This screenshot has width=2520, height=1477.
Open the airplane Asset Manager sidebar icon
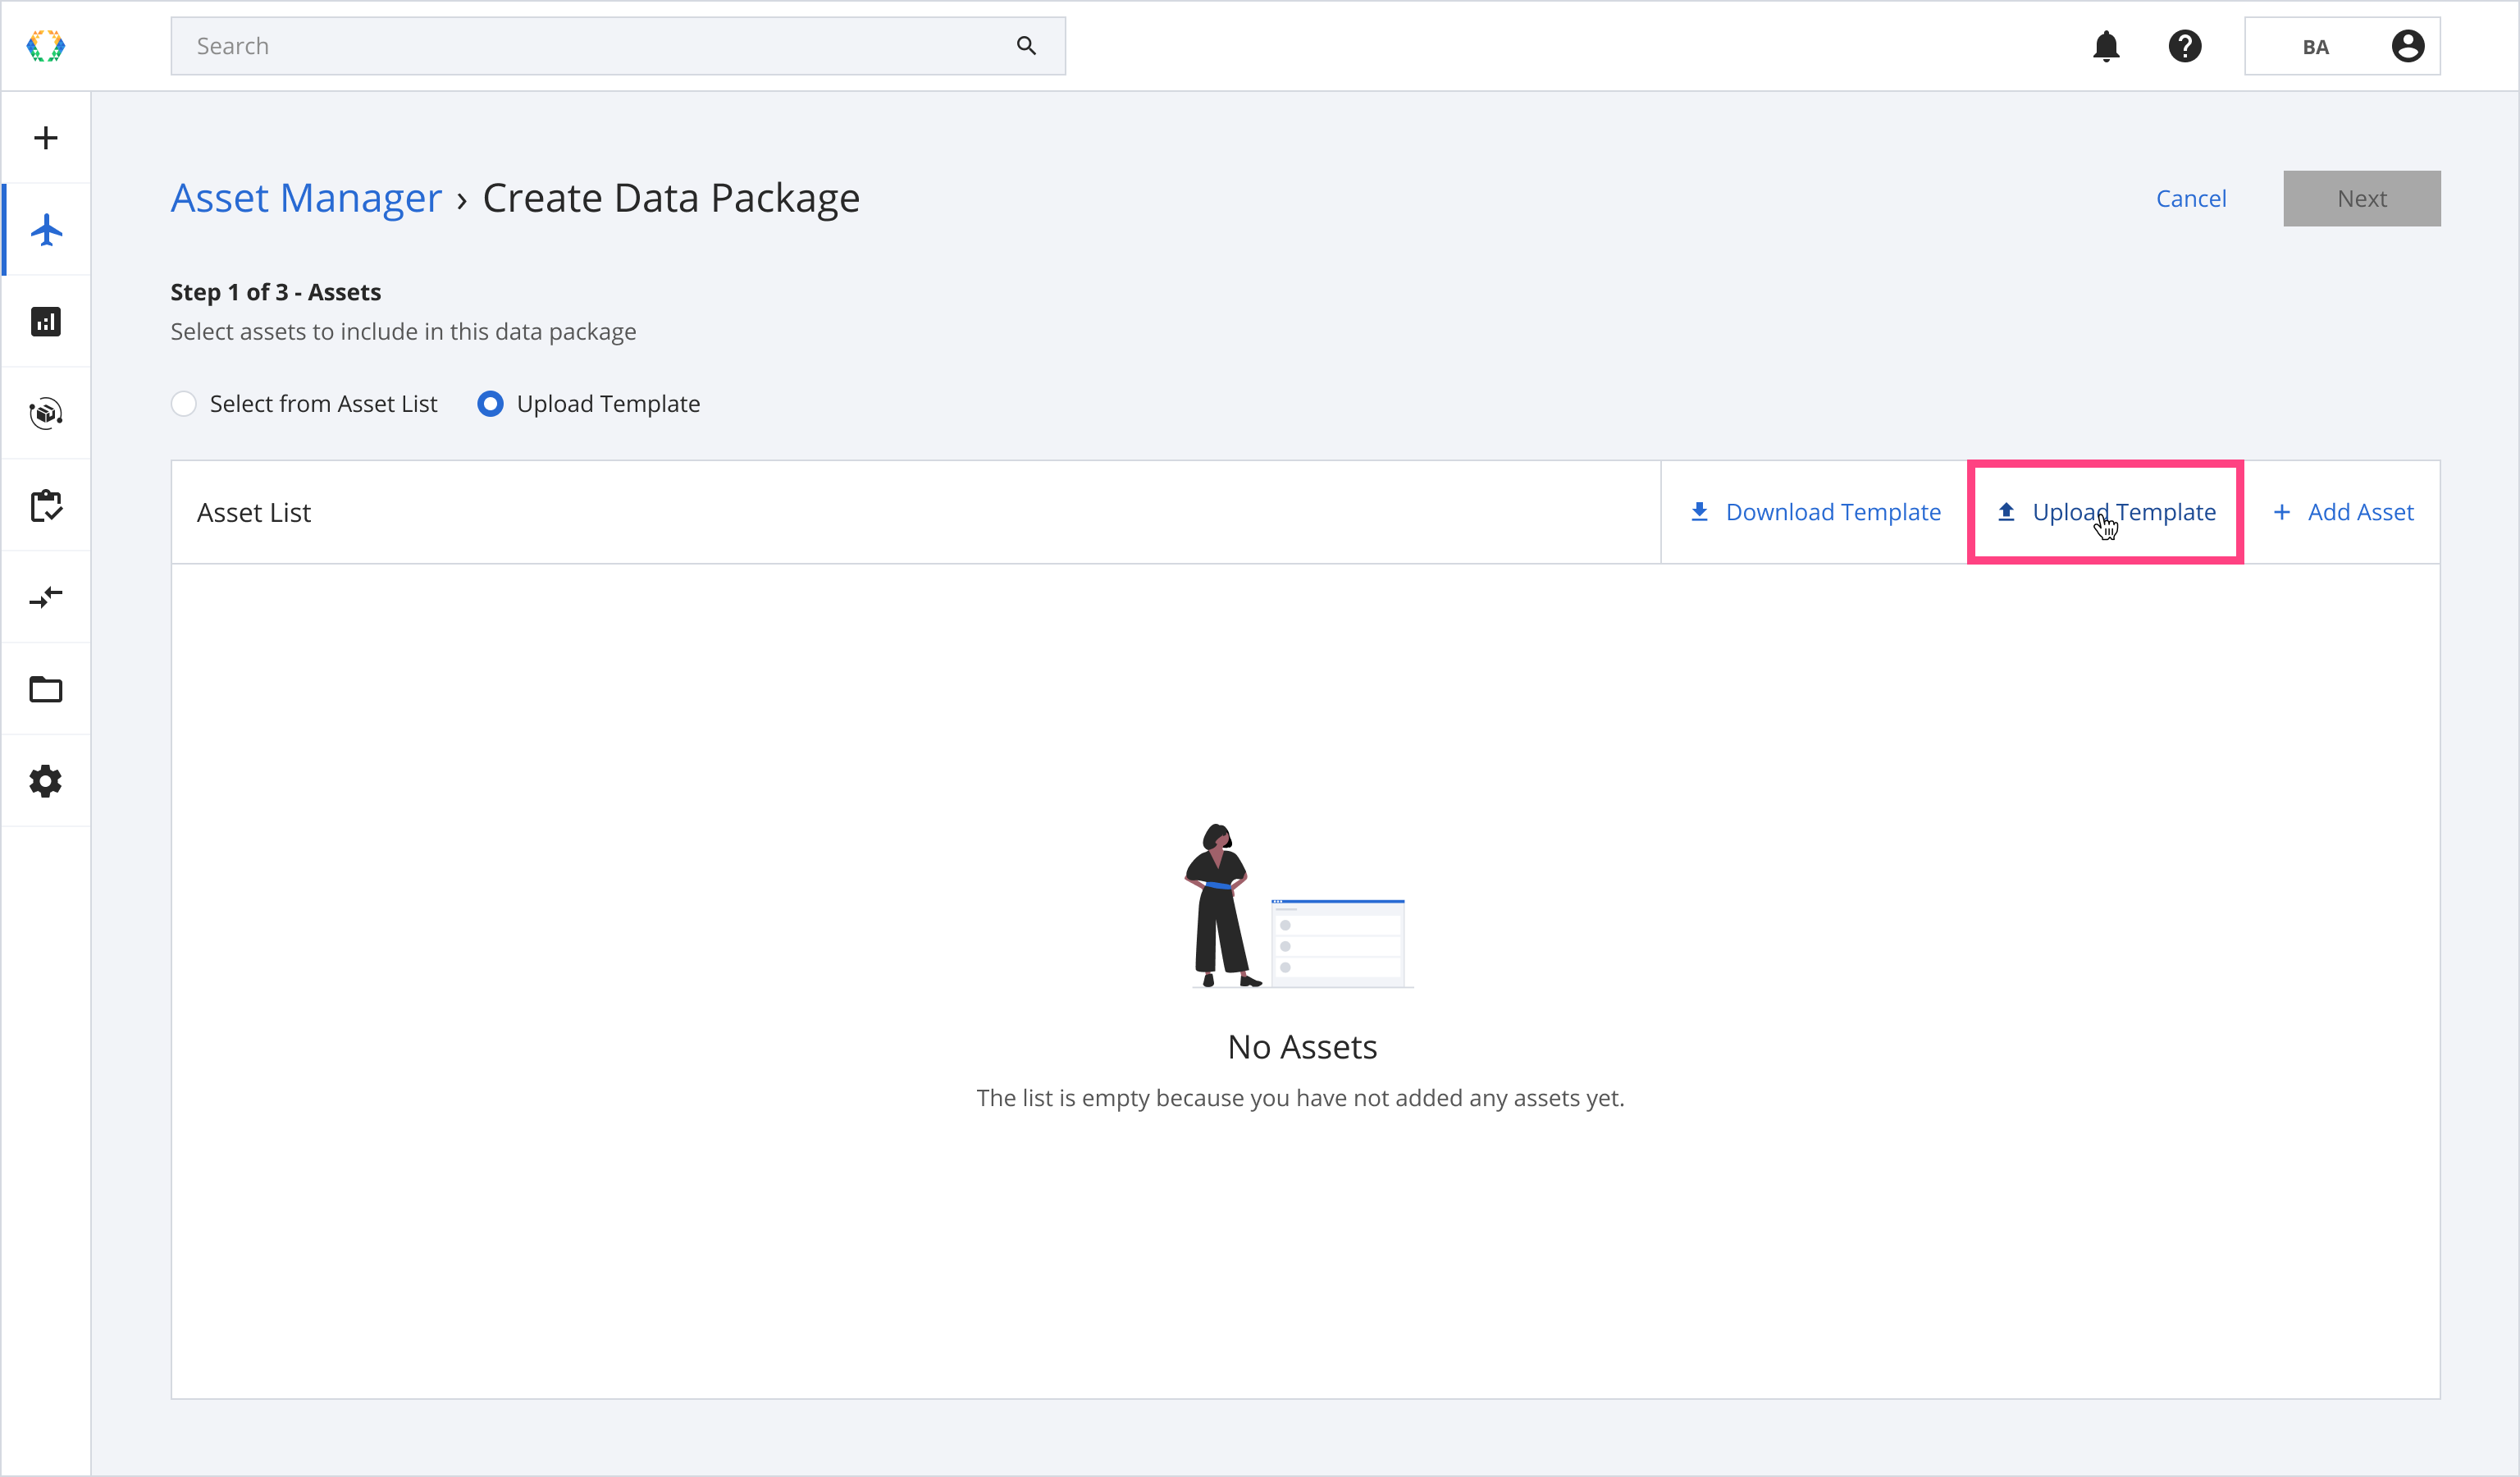[x=46, y=230]
